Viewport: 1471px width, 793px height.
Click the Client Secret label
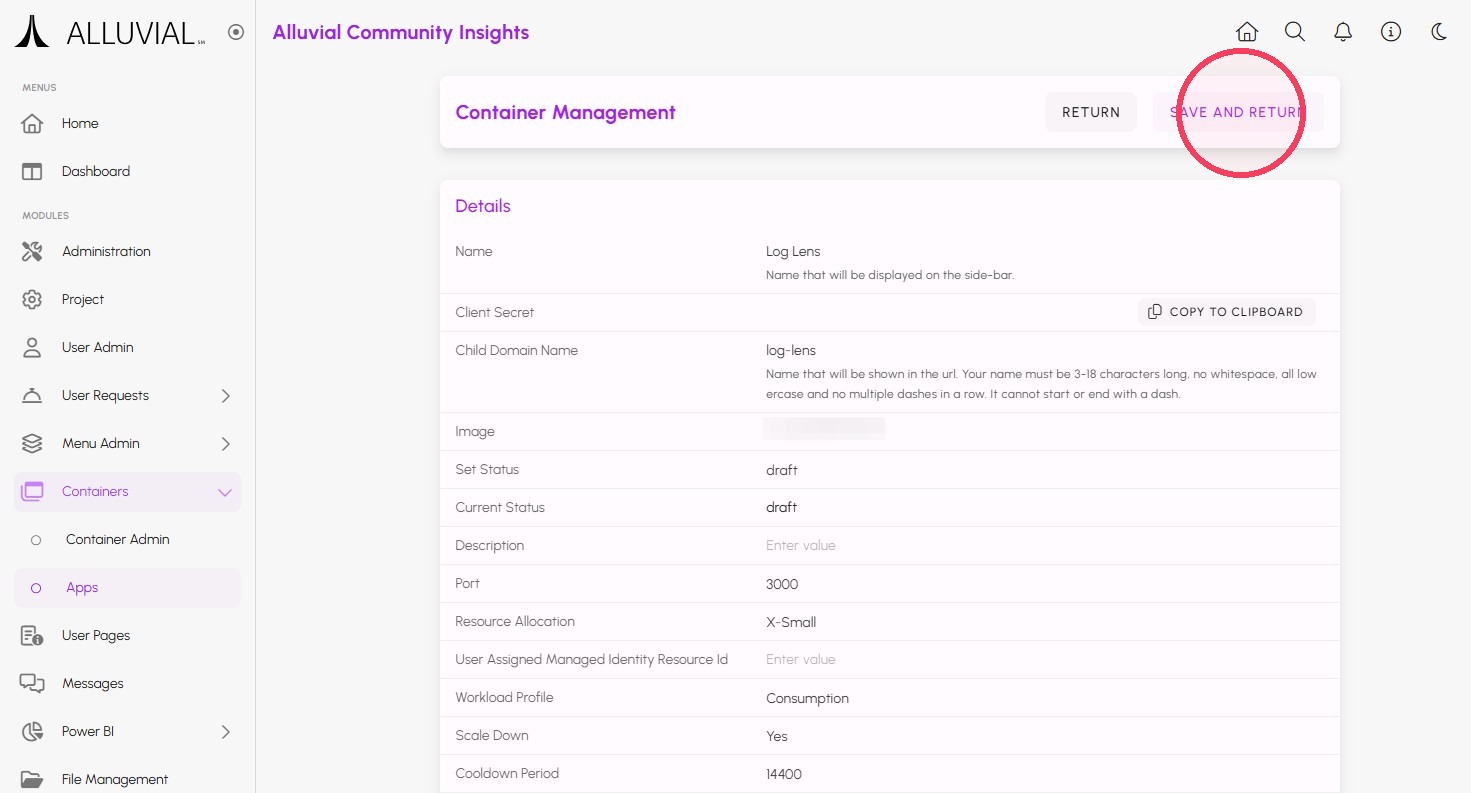click(x=495, y=312)
